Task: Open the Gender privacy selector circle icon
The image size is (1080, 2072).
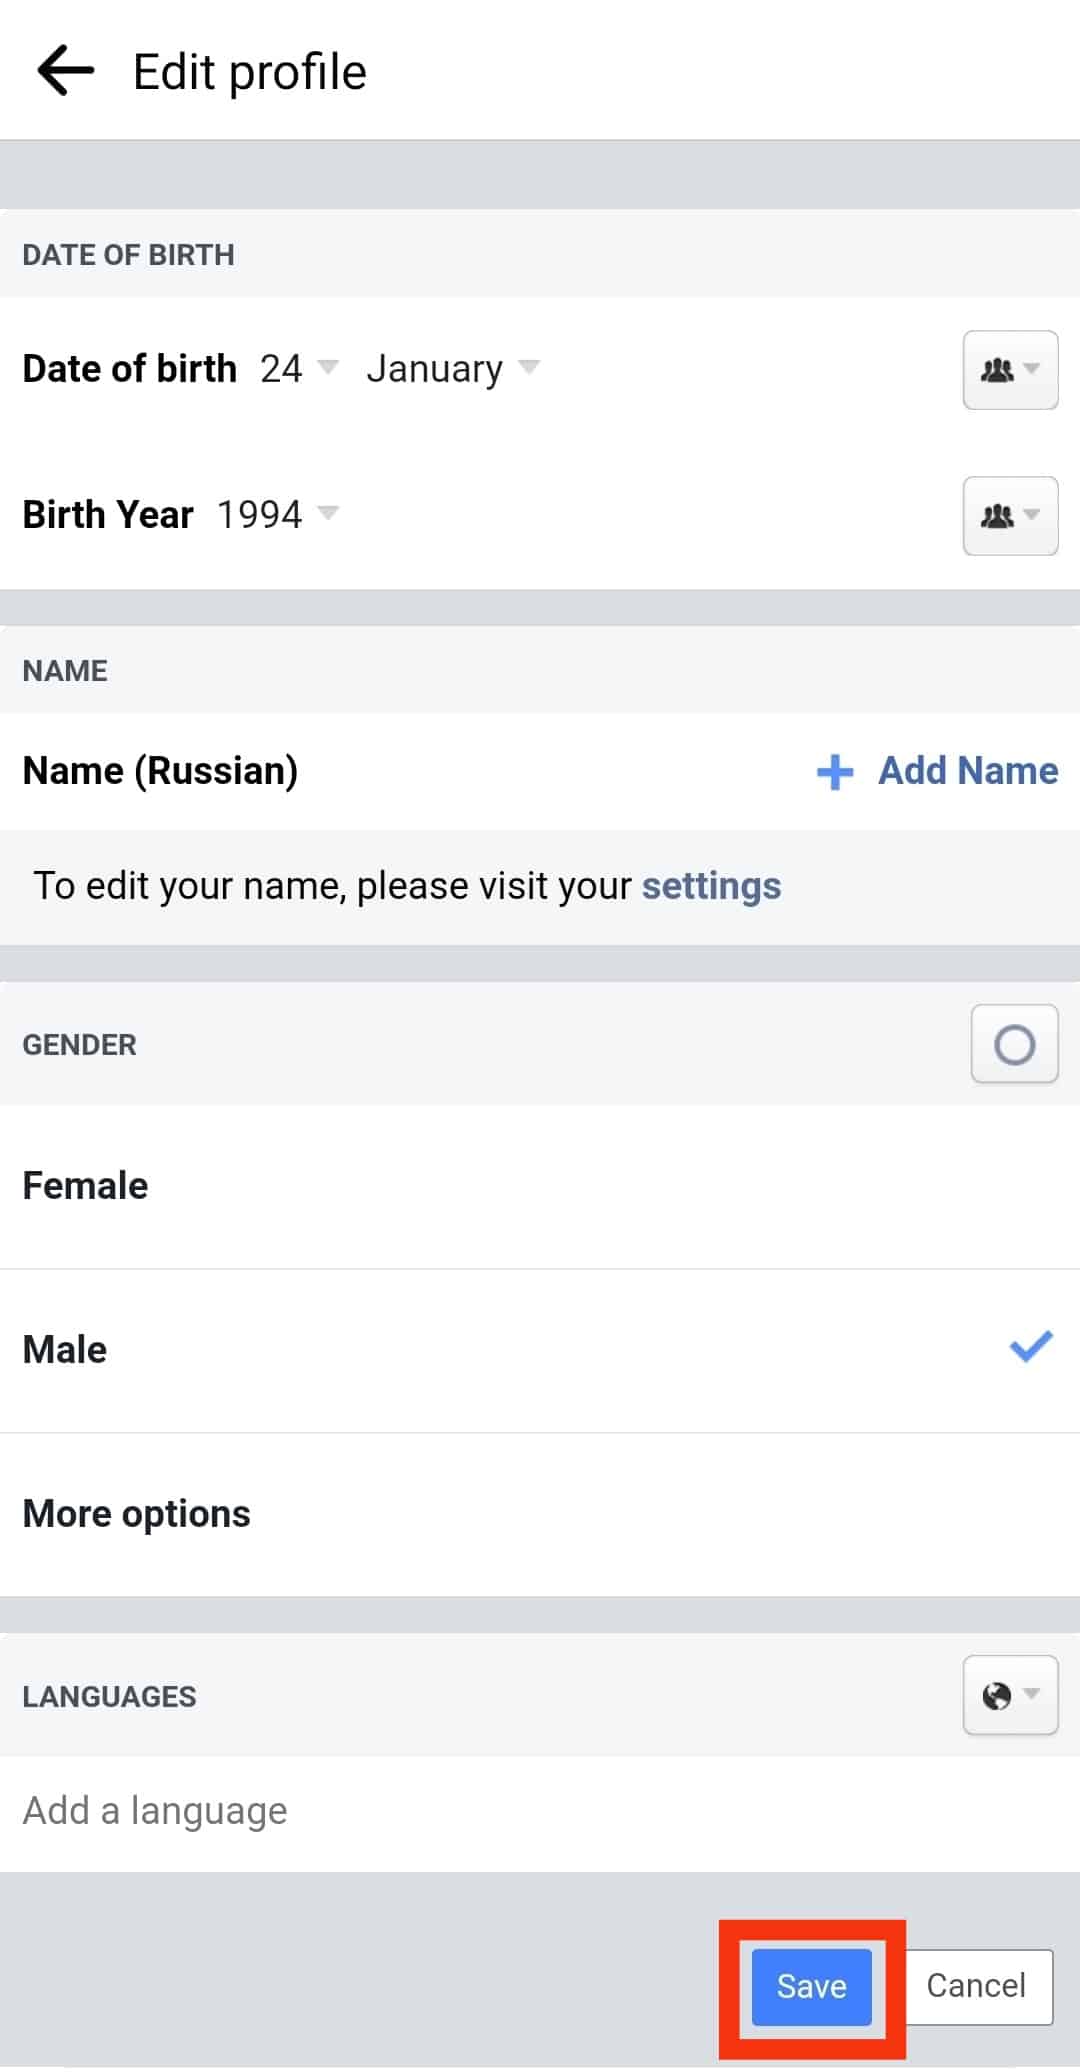Action: pyautogui.click(x=1014, y=1045)
